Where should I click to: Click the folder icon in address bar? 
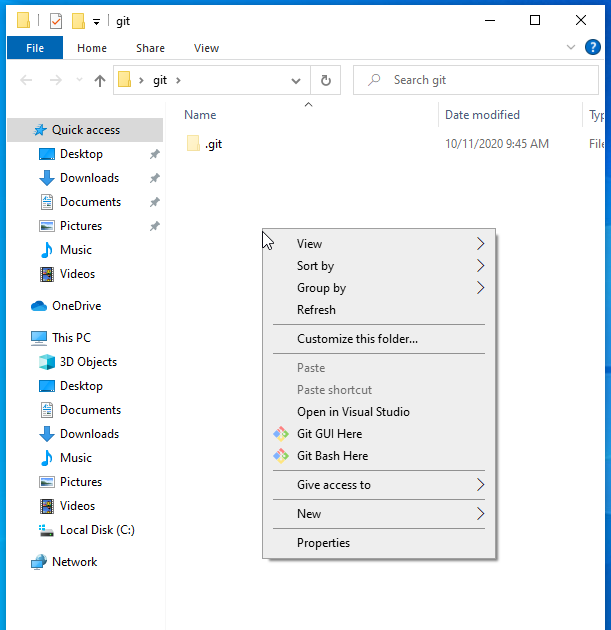point(125,80)
